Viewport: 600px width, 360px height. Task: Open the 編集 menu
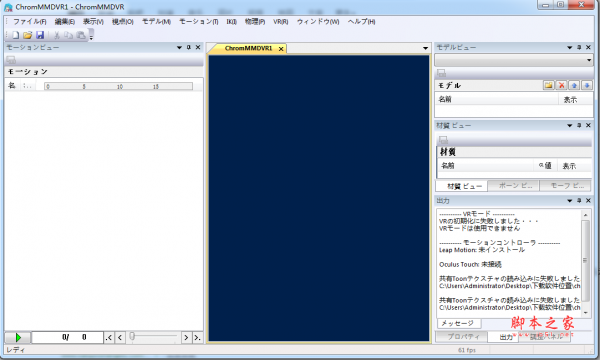tap(65, 22)
